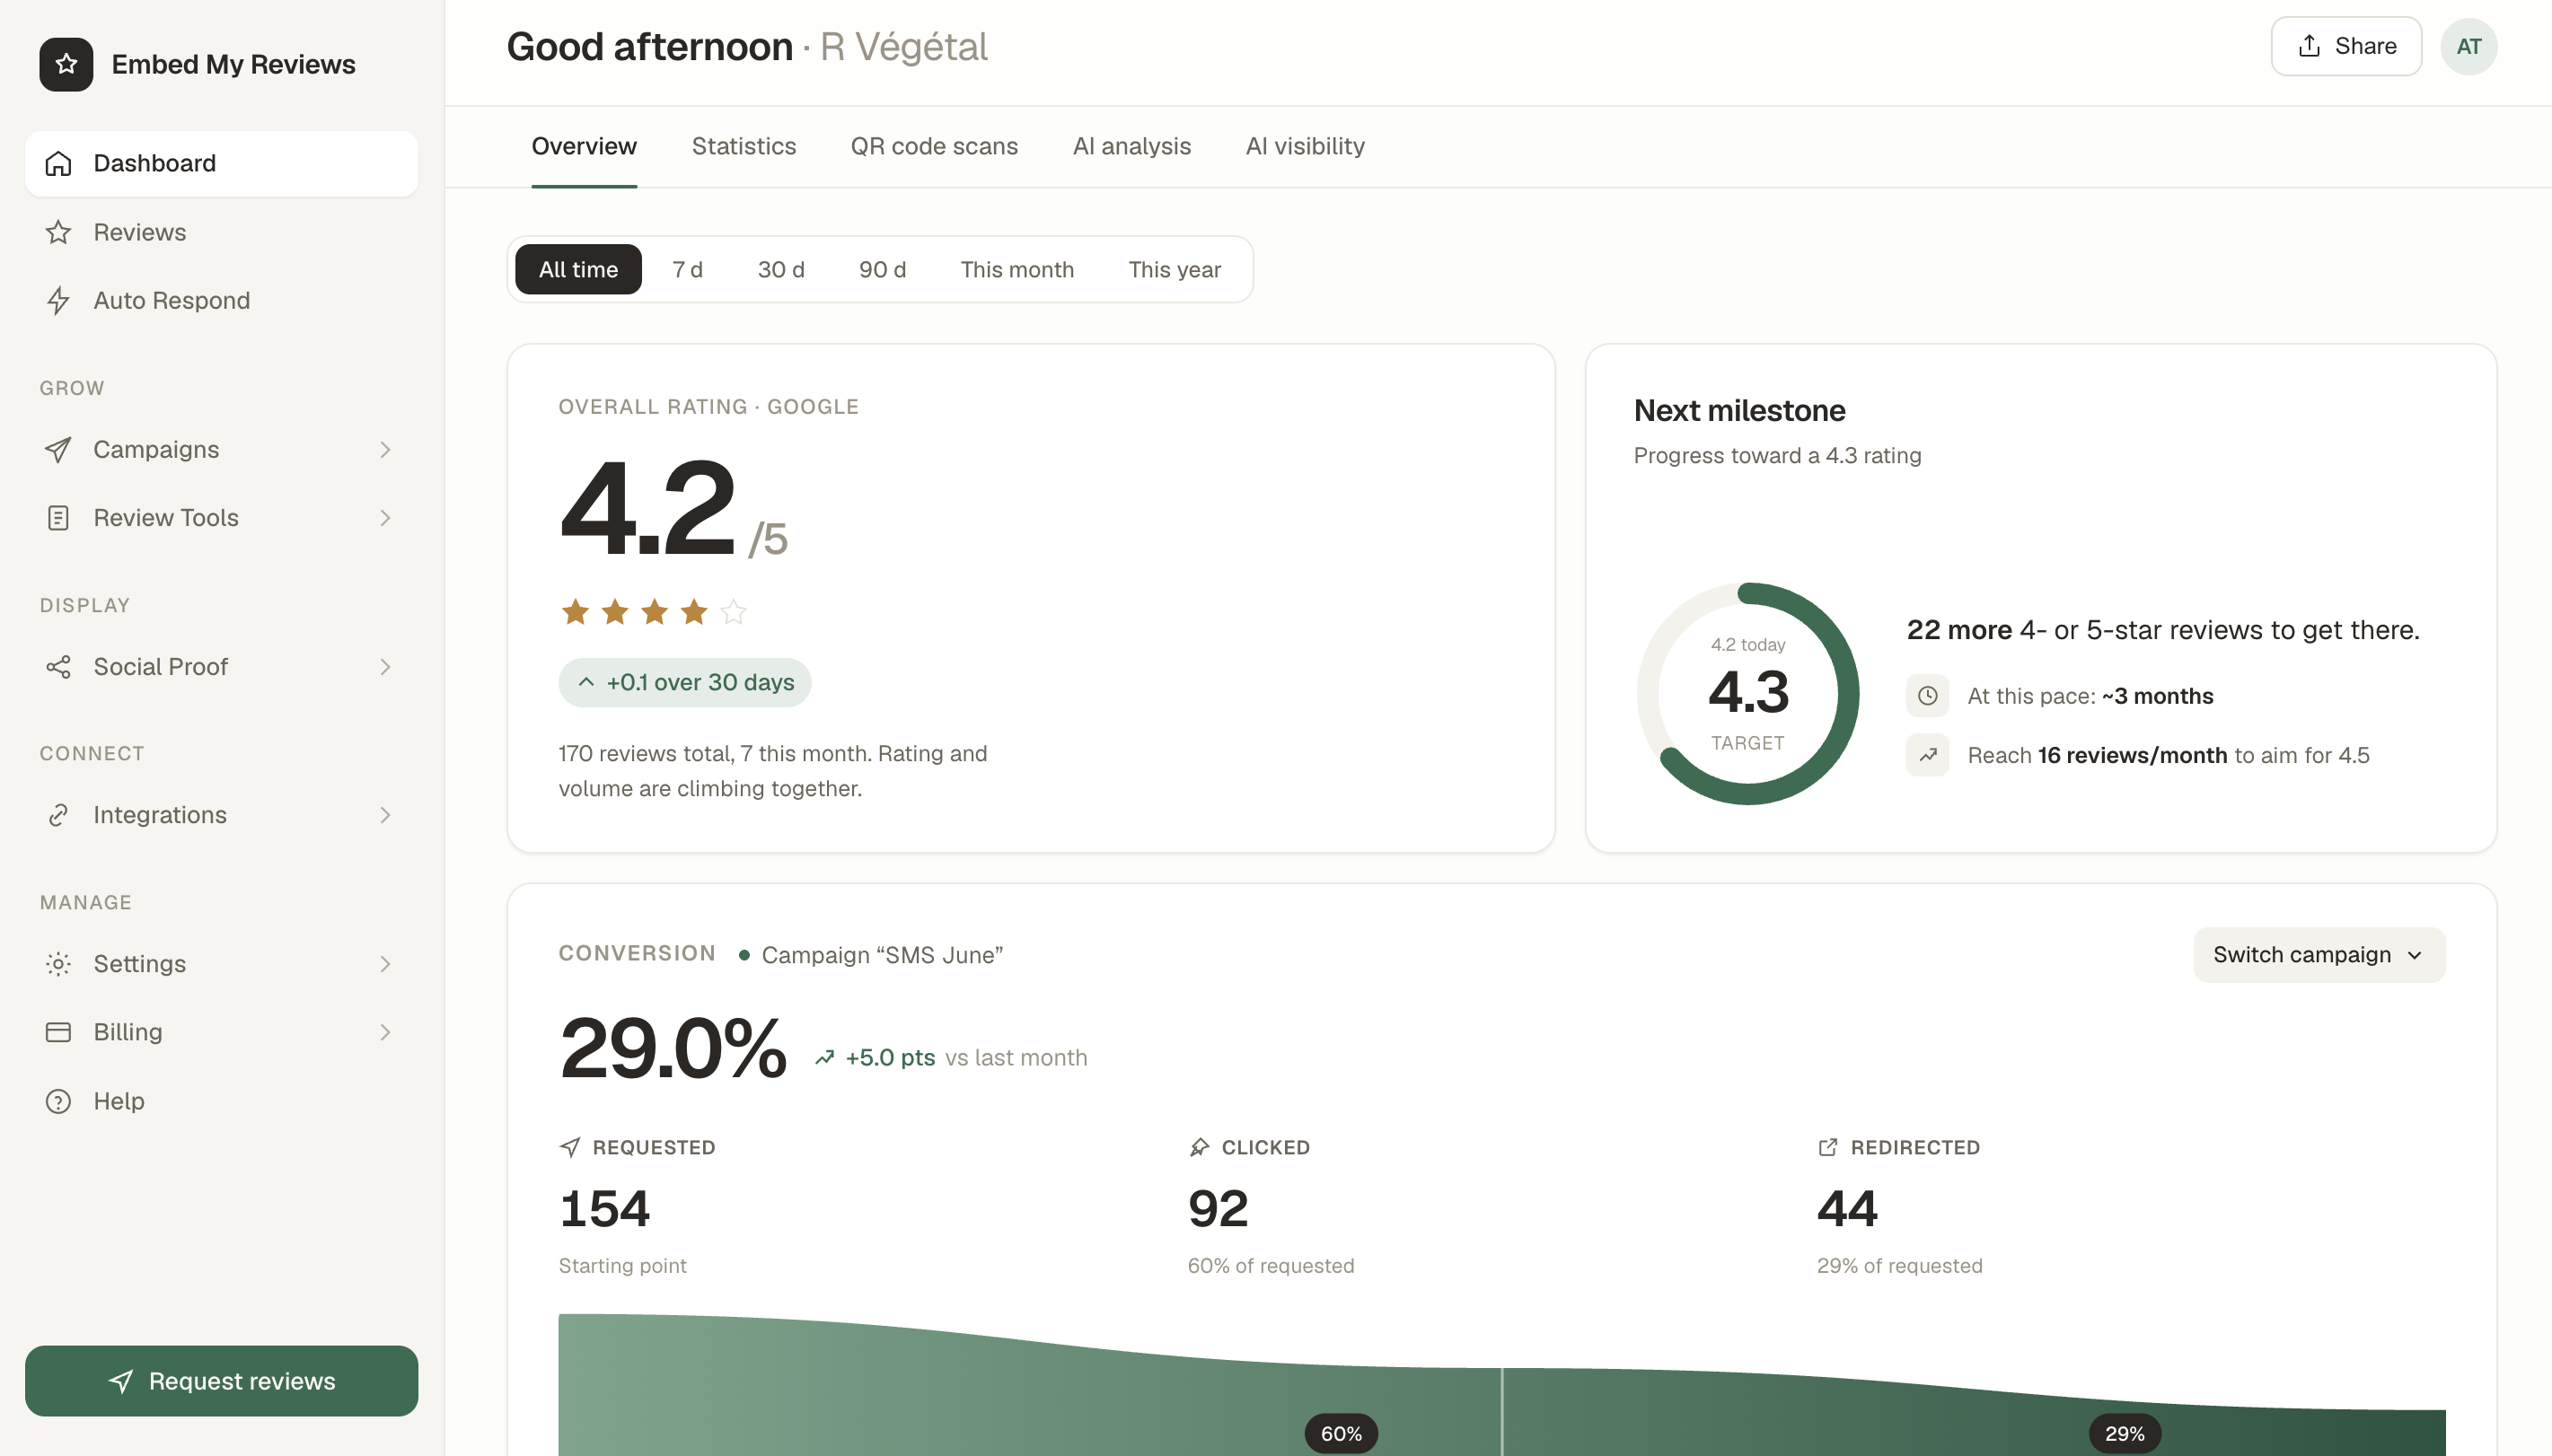Expand the Billing chevron
This screenshot has width=2552, height=1456.
(x=385, y=1031)
